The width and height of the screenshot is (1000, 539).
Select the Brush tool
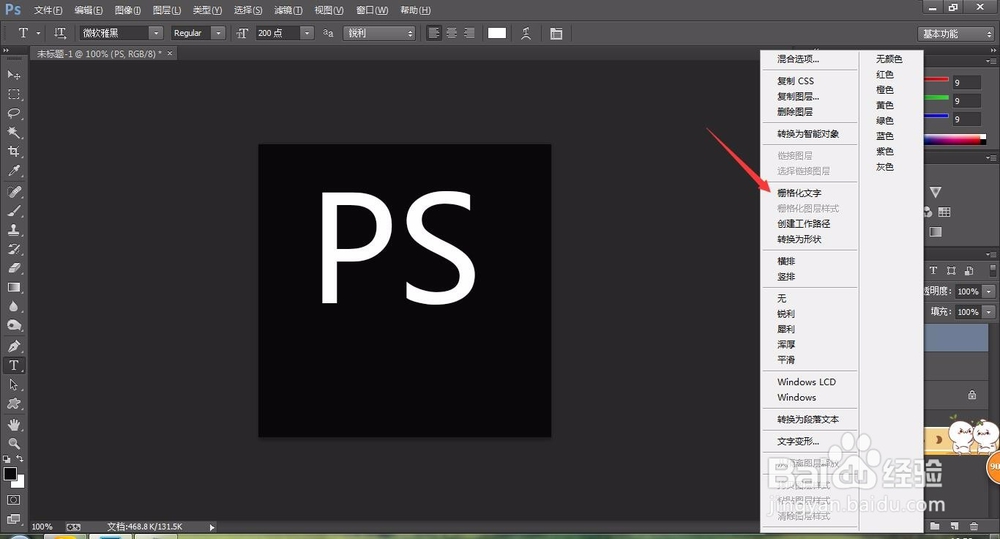coord(13,211)
